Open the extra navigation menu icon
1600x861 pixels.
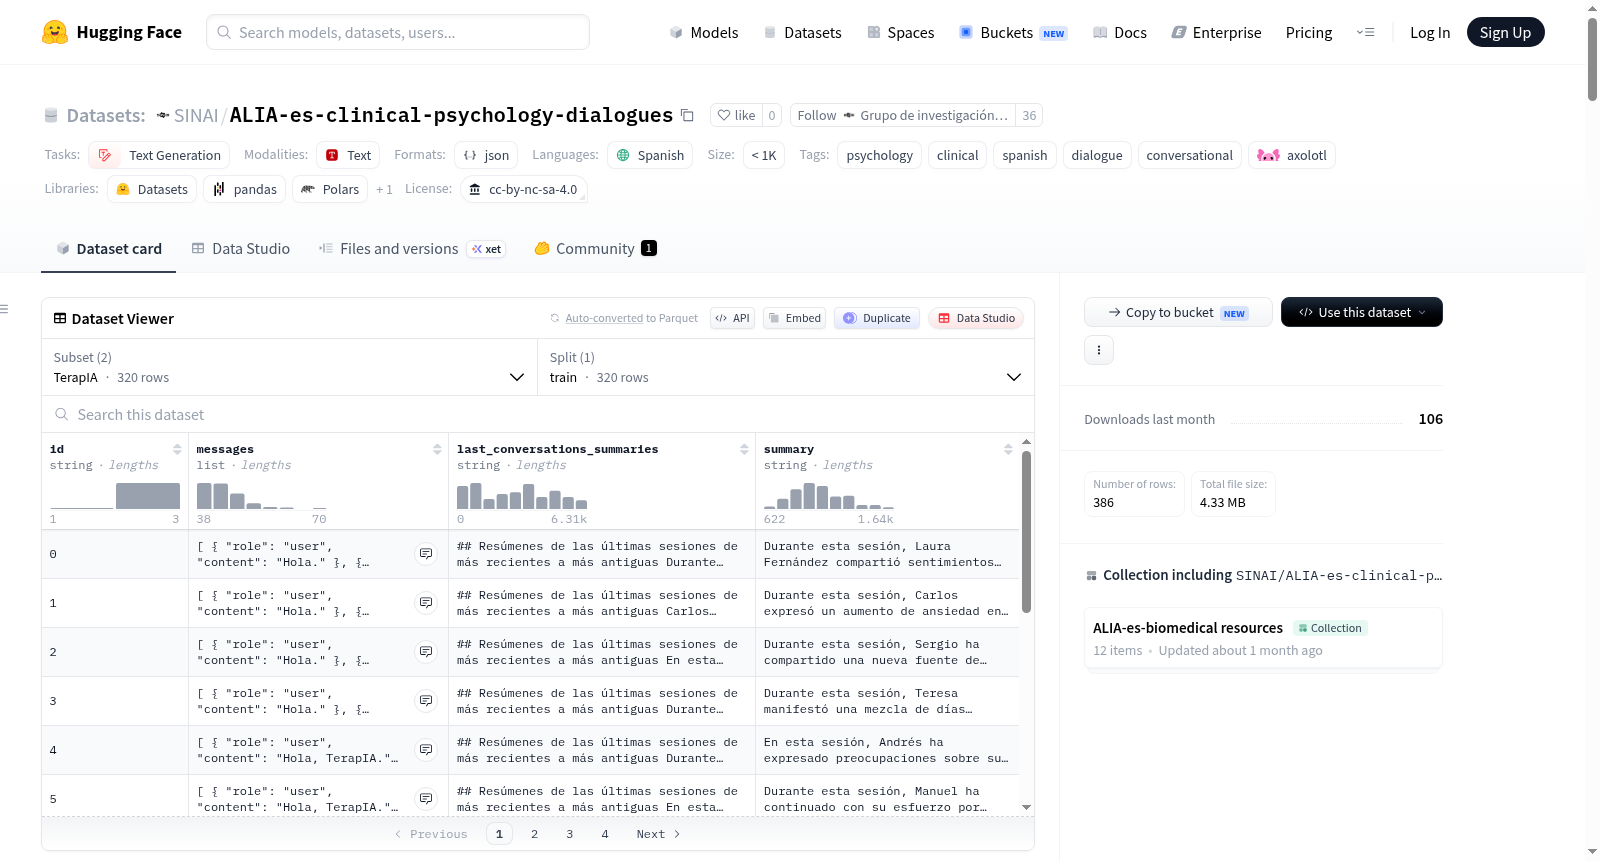[1365, 32]
